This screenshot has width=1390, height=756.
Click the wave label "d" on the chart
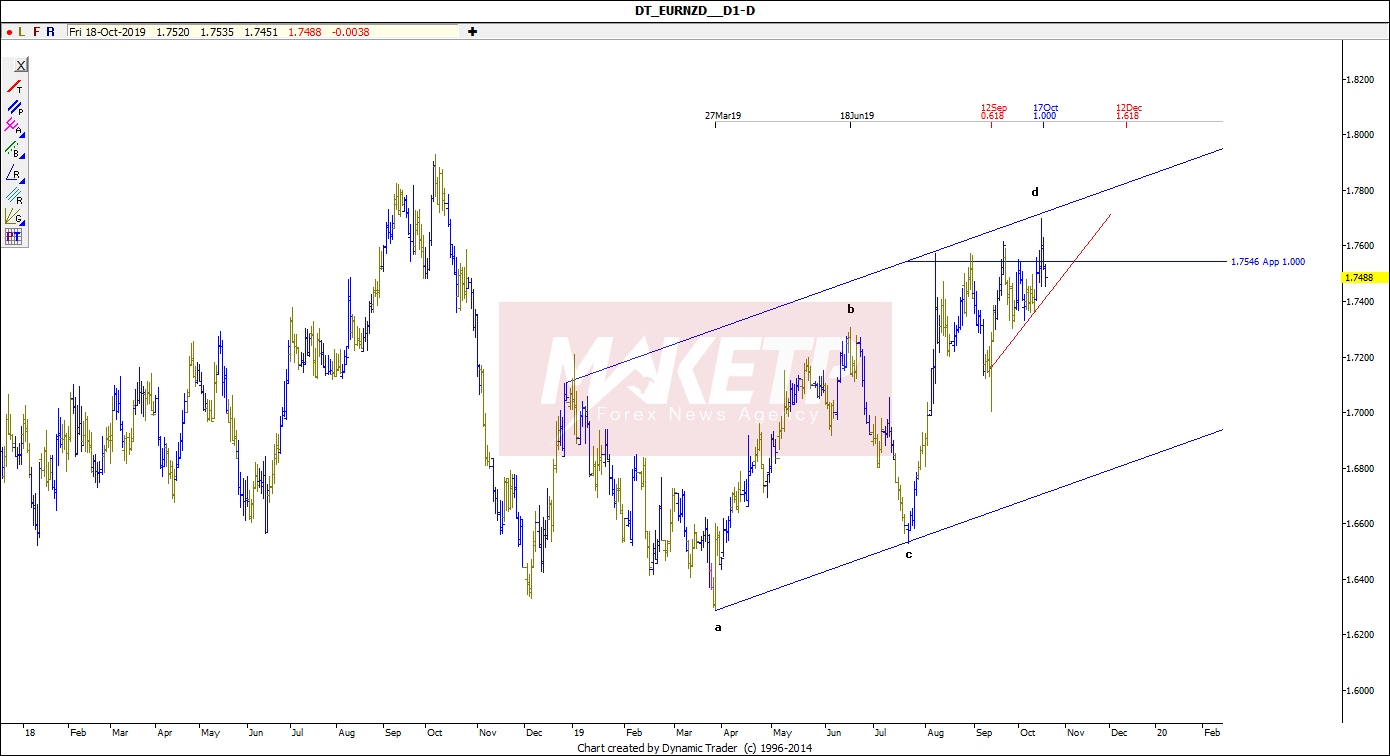(1035, 192)
